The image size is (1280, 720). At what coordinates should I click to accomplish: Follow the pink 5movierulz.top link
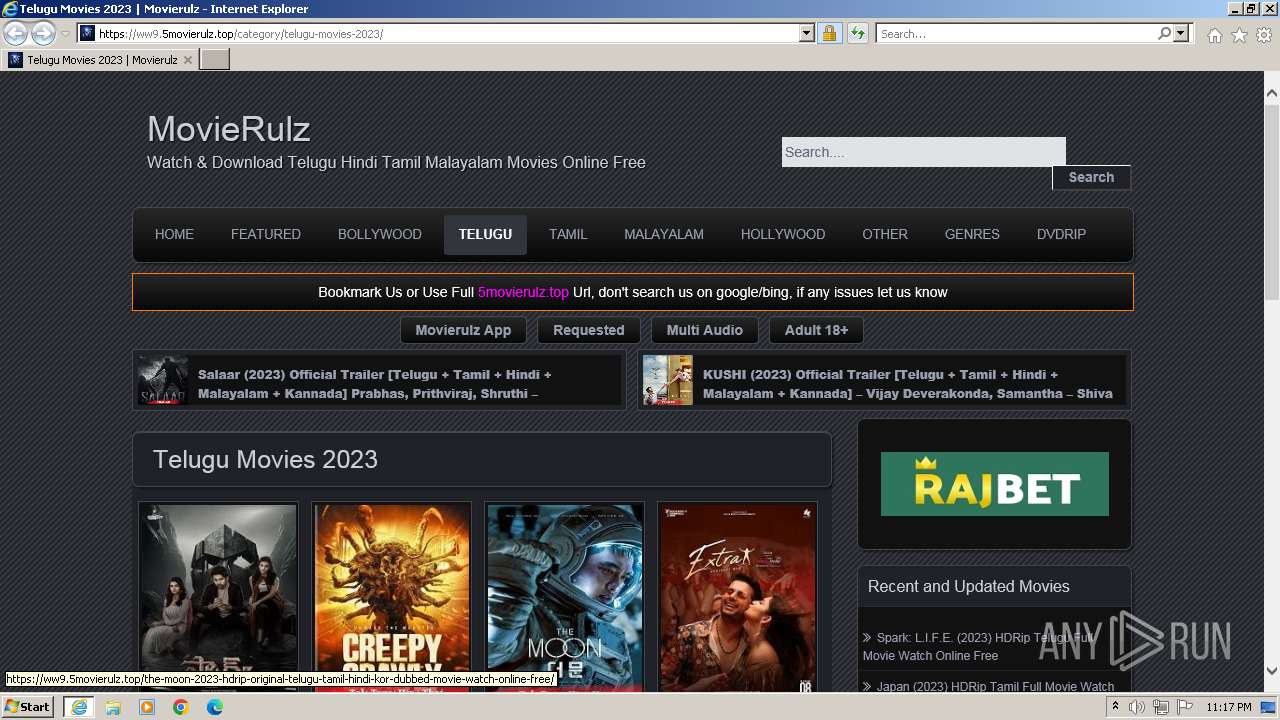[523, 292]
